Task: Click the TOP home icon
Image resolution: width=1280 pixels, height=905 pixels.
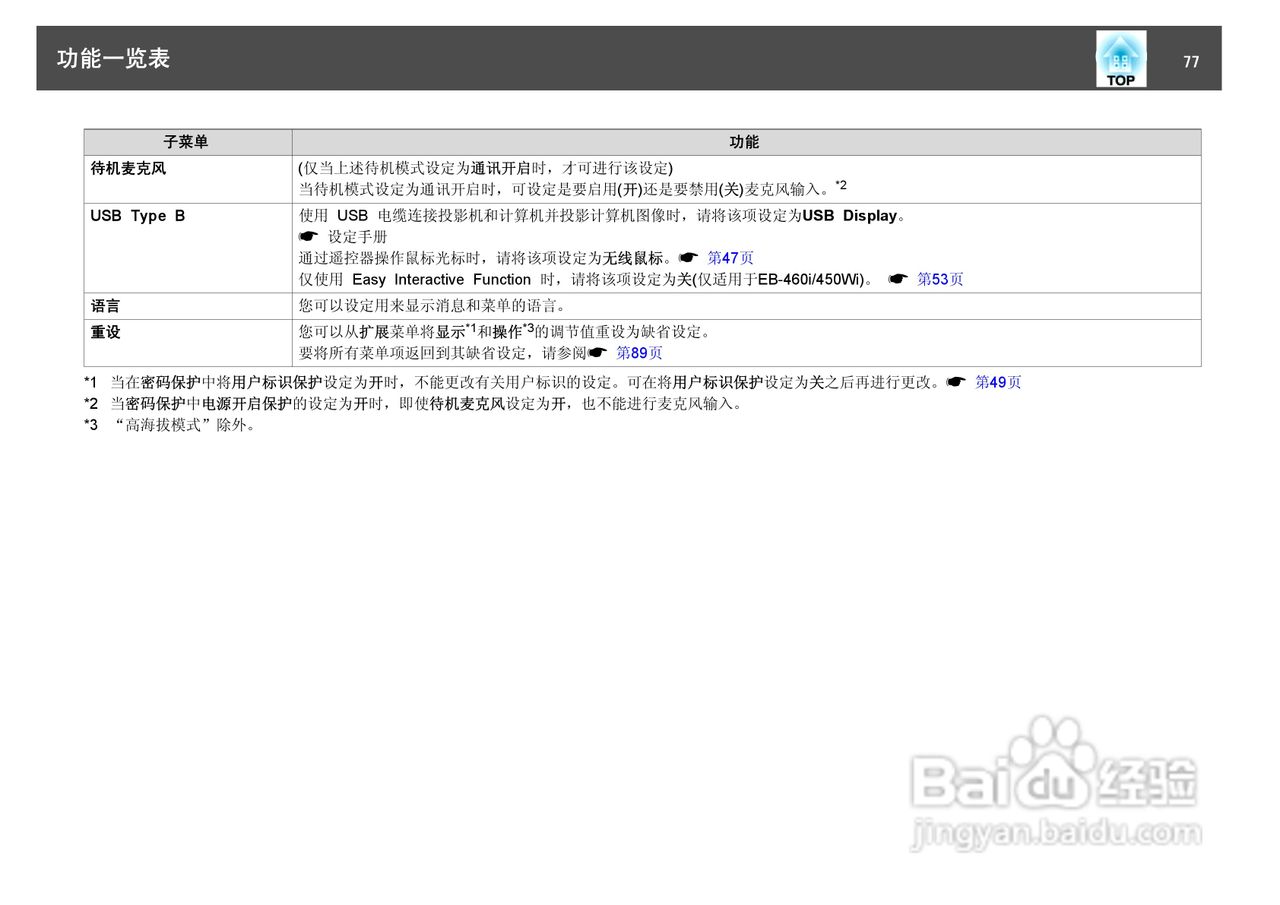Action: tap(1121, 58)
